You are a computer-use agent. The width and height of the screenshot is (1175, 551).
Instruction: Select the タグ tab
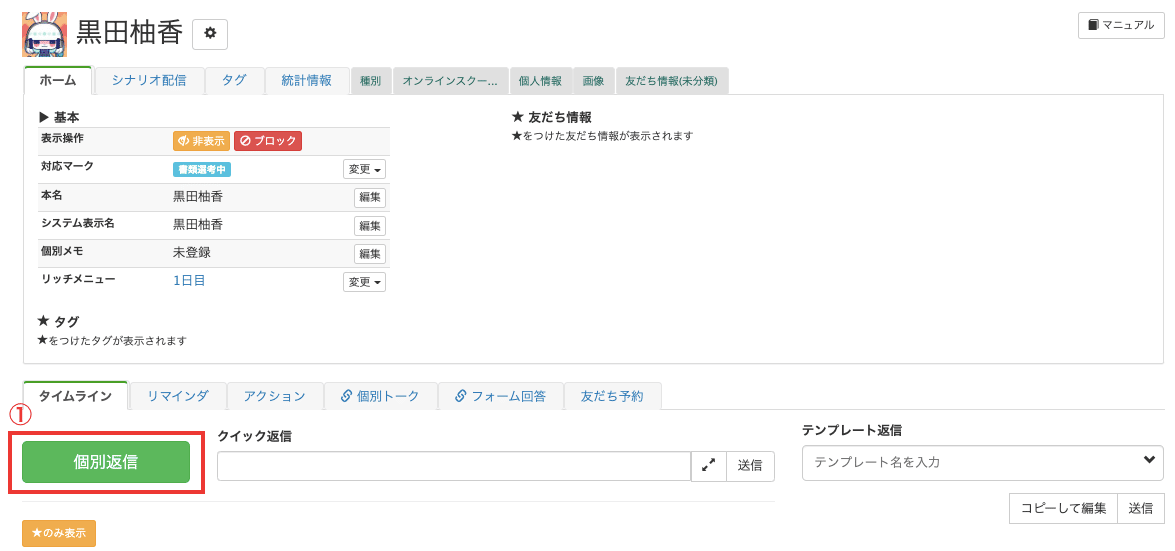click(234, 81)
